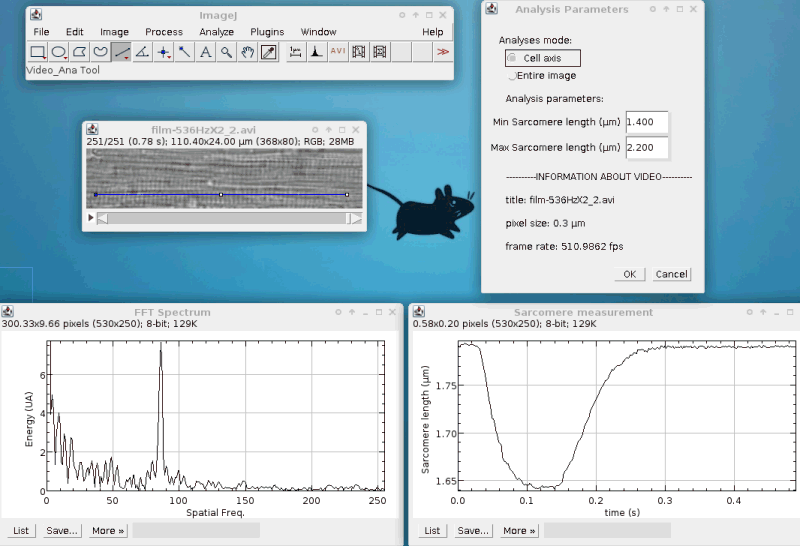
Task: Expand More » in FFT Spectrum window
Action: [108, 530]
